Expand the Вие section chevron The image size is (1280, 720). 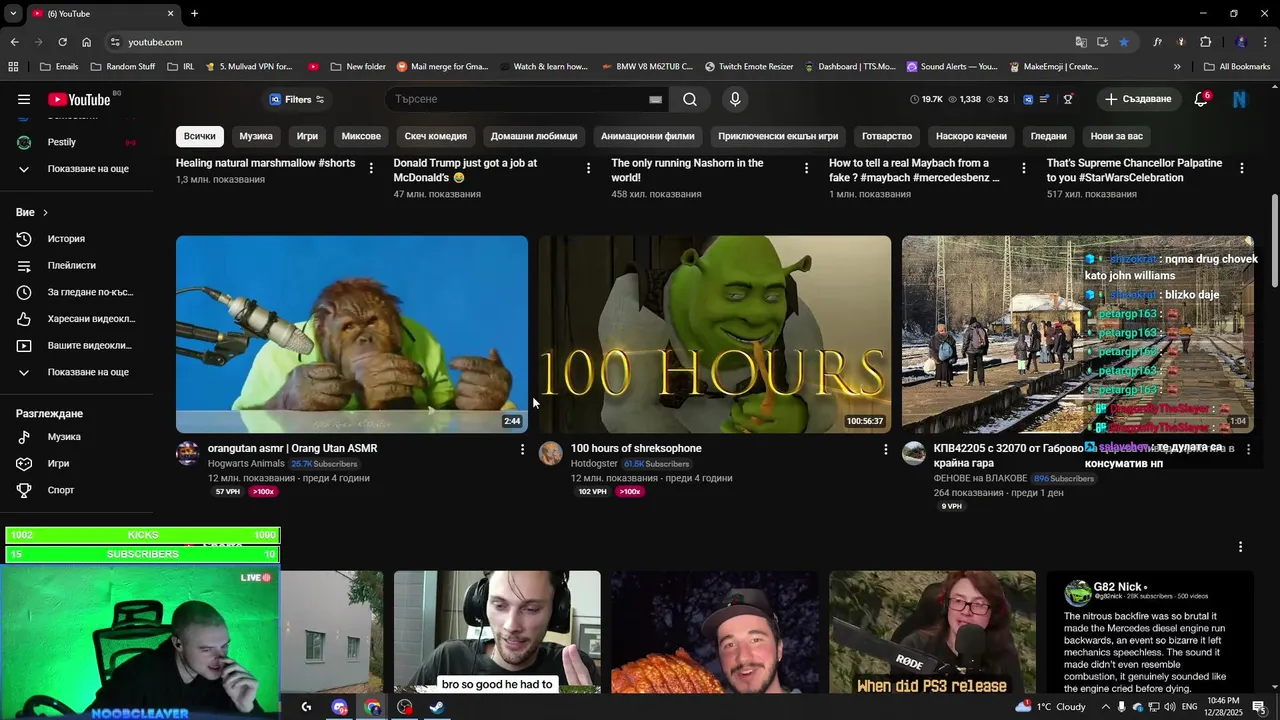click(45, 213)
